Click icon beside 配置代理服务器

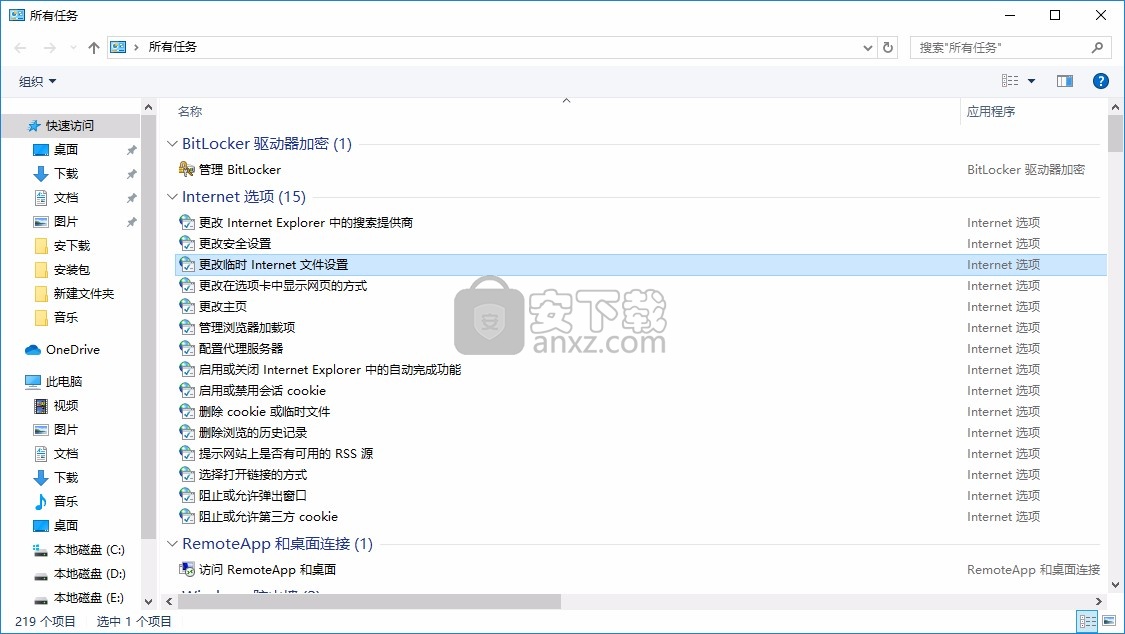[187, 349]
